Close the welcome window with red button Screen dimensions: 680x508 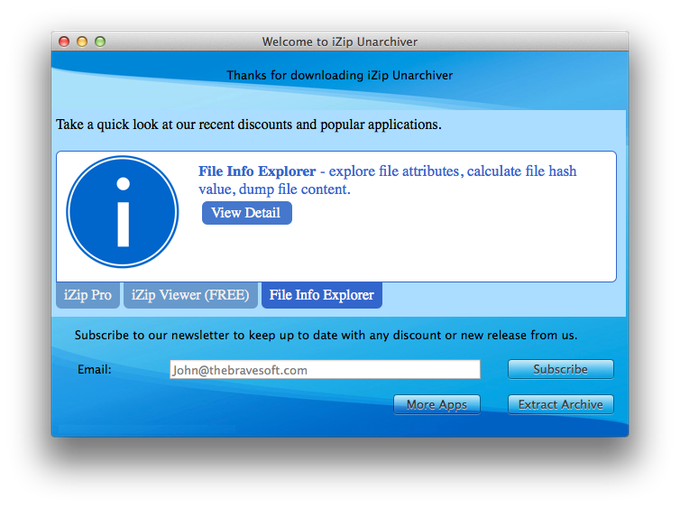click(64, 42)
